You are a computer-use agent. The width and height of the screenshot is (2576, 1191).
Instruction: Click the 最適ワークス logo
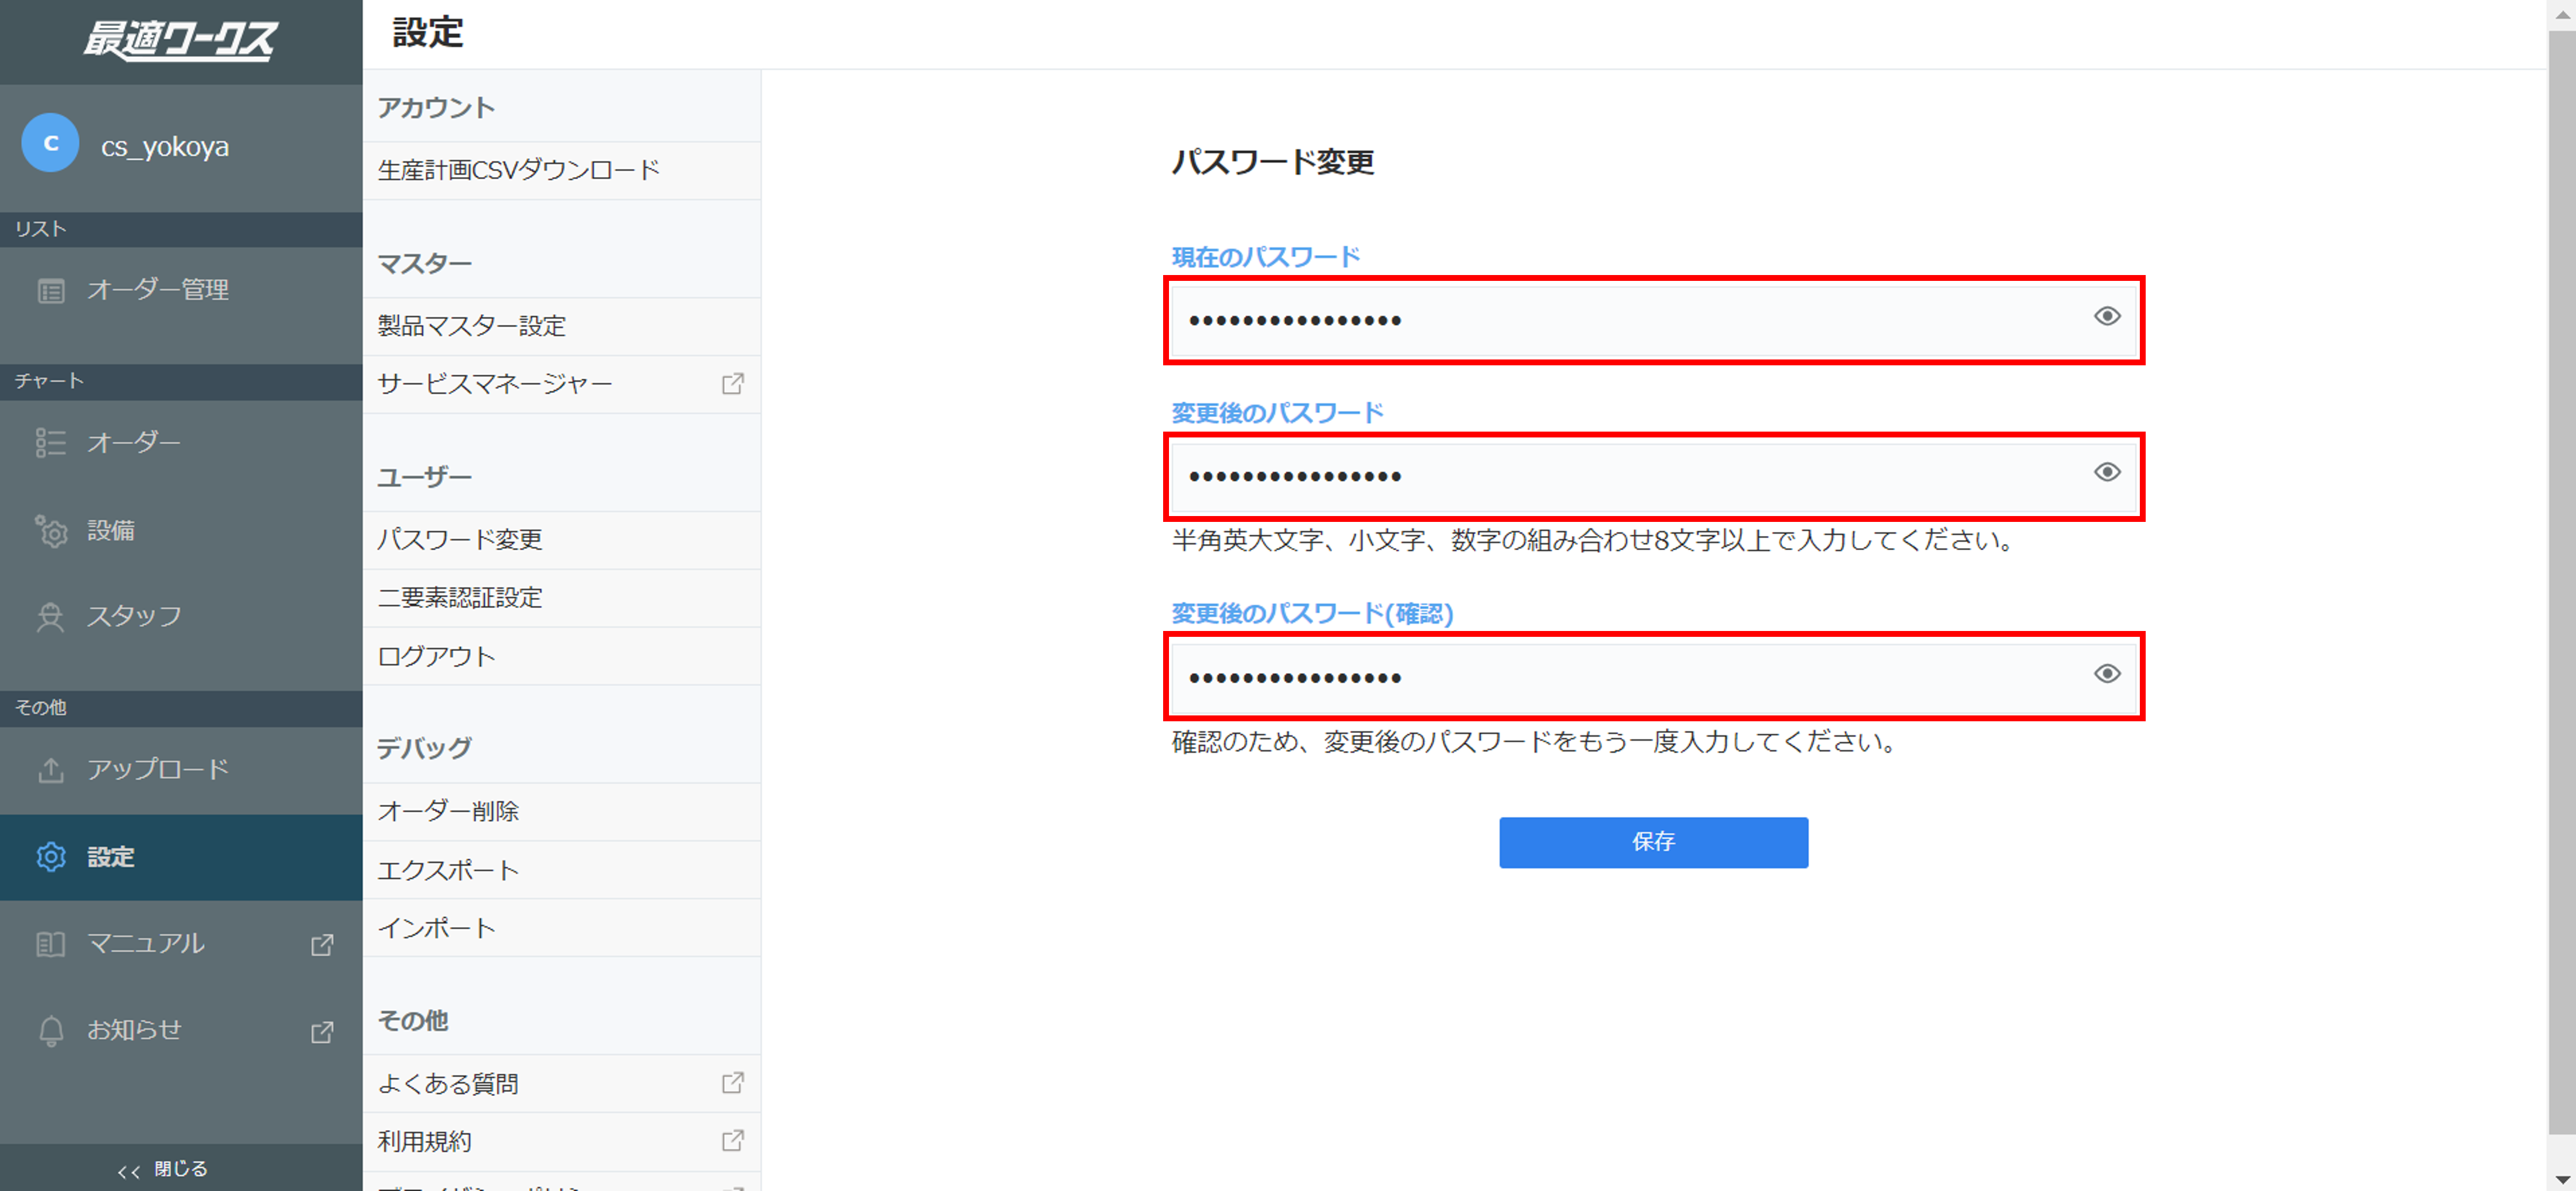pos(180,40)
